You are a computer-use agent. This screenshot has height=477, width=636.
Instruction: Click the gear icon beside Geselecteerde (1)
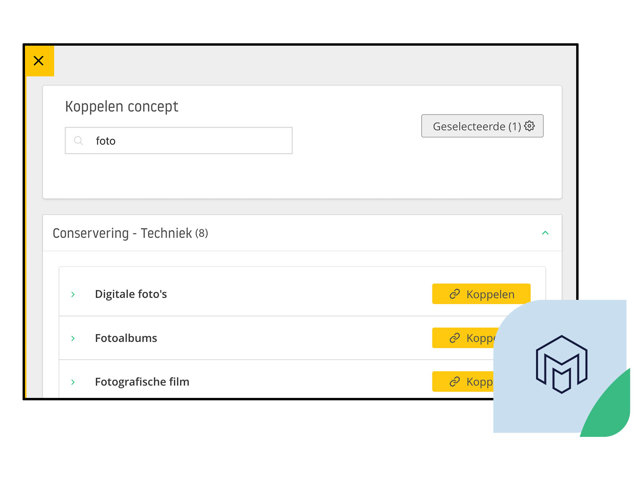coord(530,127)
